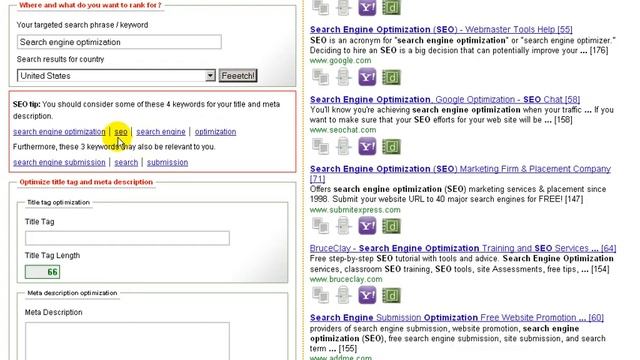Click the Yahoo icon under www.seochat.com
The image size is (640, 360).
coord(367,147)
